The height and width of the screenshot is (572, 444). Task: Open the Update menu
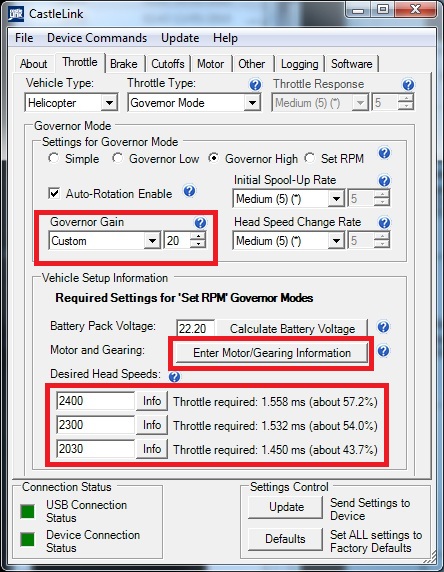pyautogui.click(x=180, y=38)
